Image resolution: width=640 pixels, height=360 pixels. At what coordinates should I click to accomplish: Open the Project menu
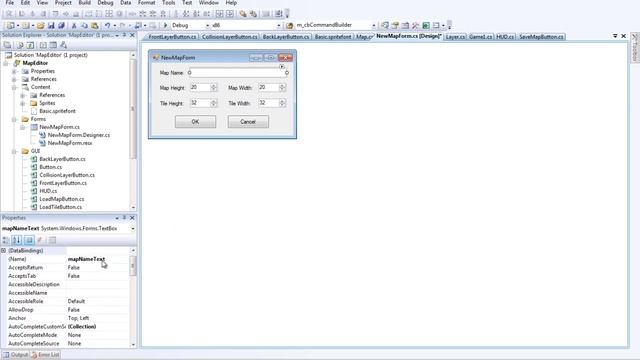pyautogui.click(x=63, y=3)
